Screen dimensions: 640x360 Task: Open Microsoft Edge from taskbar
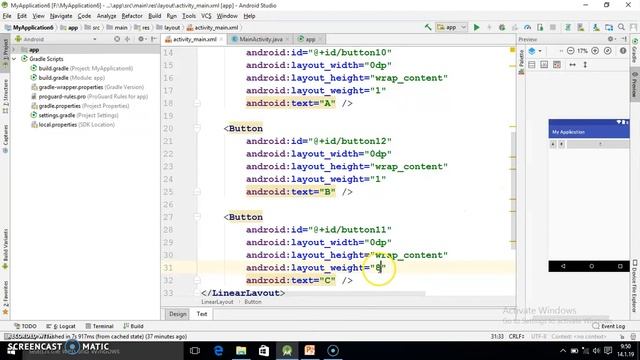coord(218,351)
